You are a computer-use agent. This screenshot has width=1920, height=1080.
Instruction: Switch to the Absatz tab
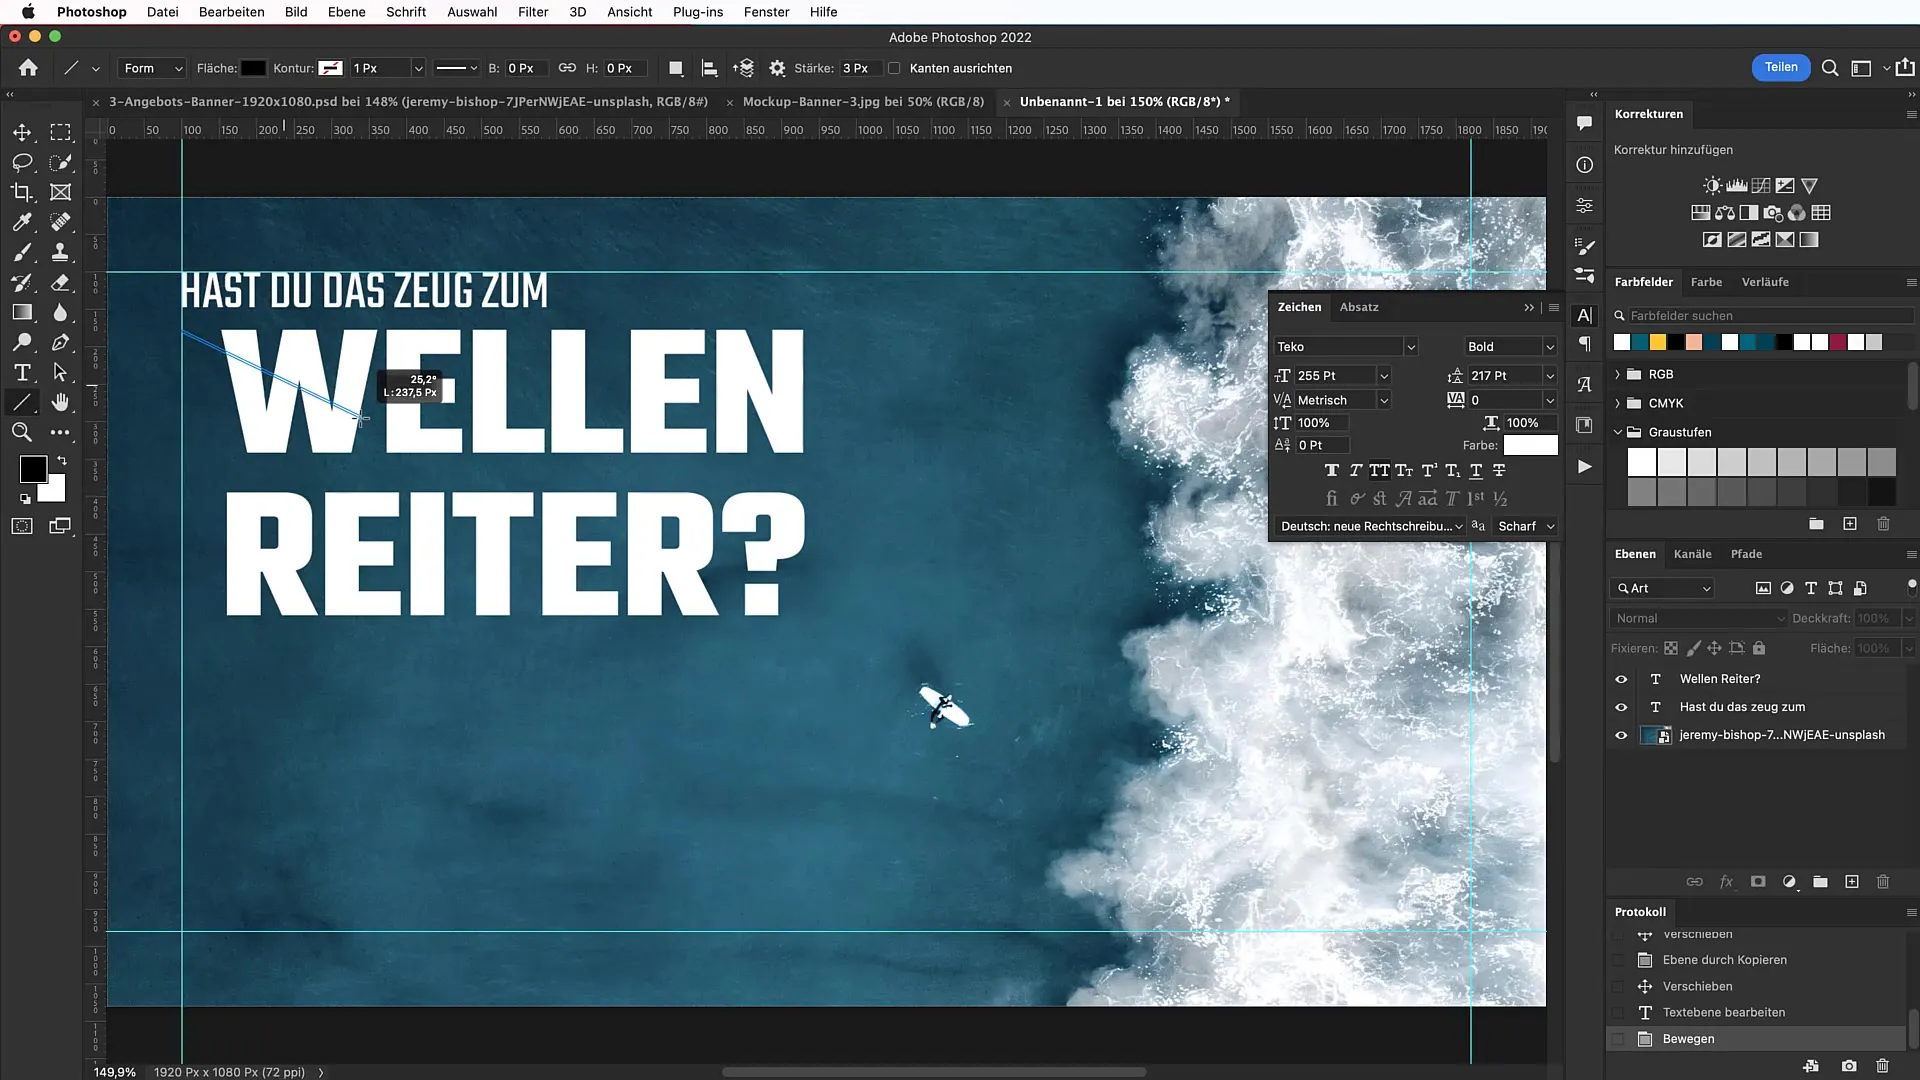tap(1359, 307)
